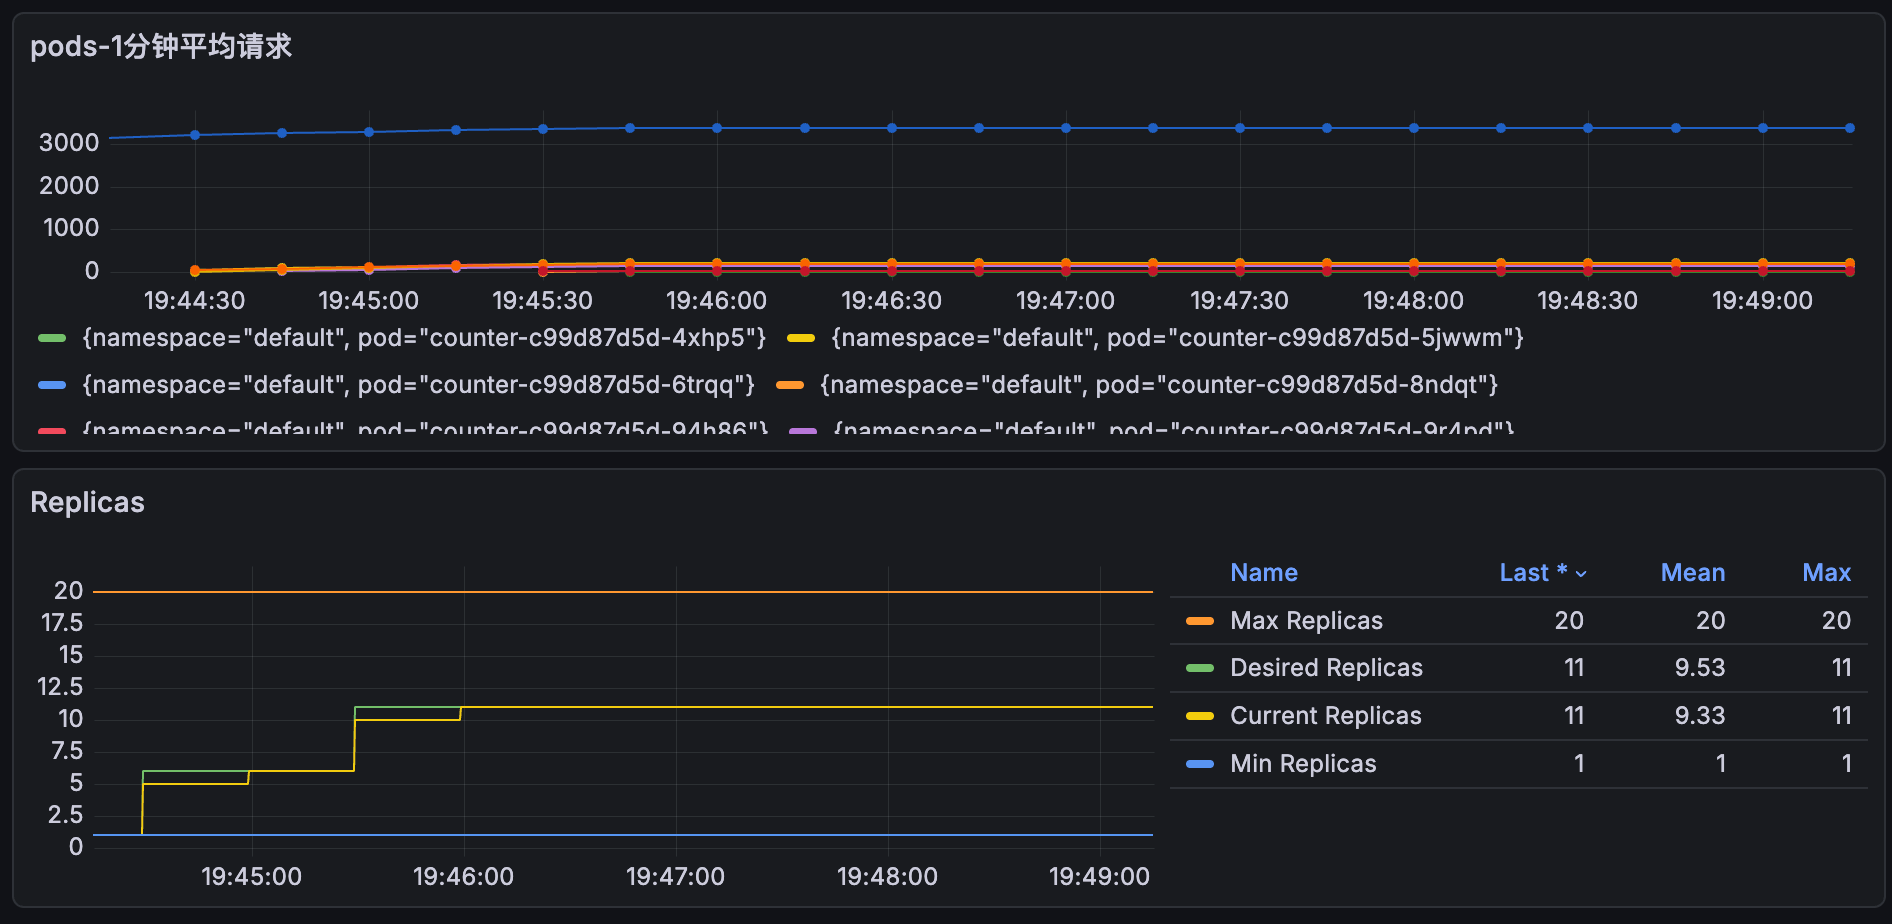Image resolution: width=1892 pixels, height=924 pixels.
Task: Click the 9.53 mean value for Desired Replicas
Action: (x=1700, y=668)
